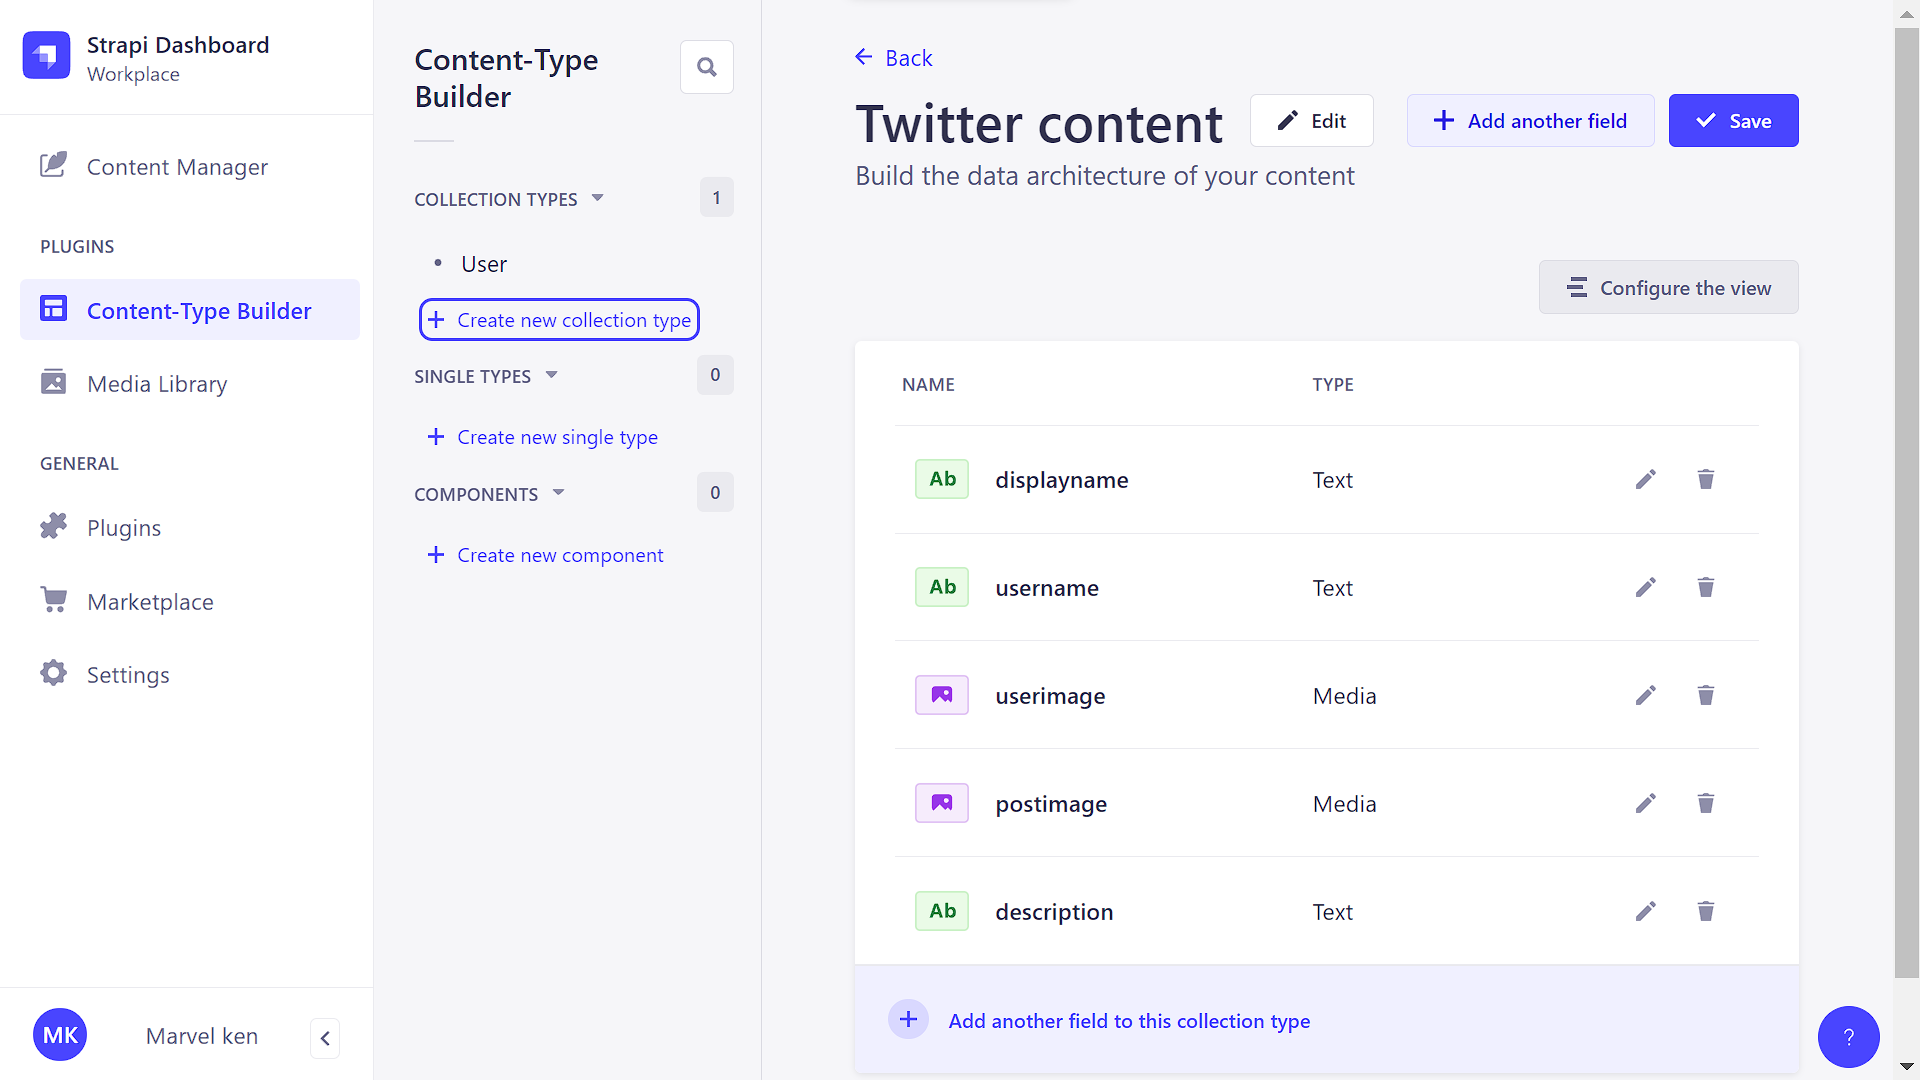The width and height of the screenshot is (1920, 1080).
Task: Create new single type
Action: (543, 437)
